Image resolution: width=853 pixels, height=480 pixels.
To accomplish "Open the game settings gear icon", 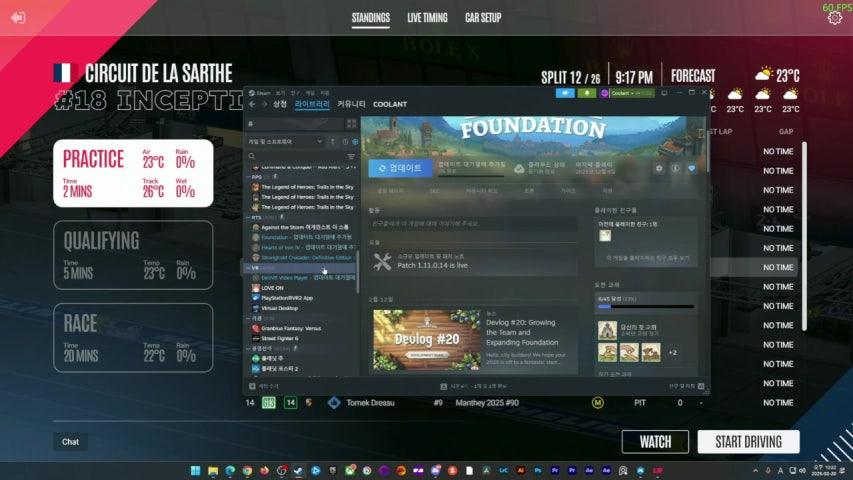I will tap(835, 18).
